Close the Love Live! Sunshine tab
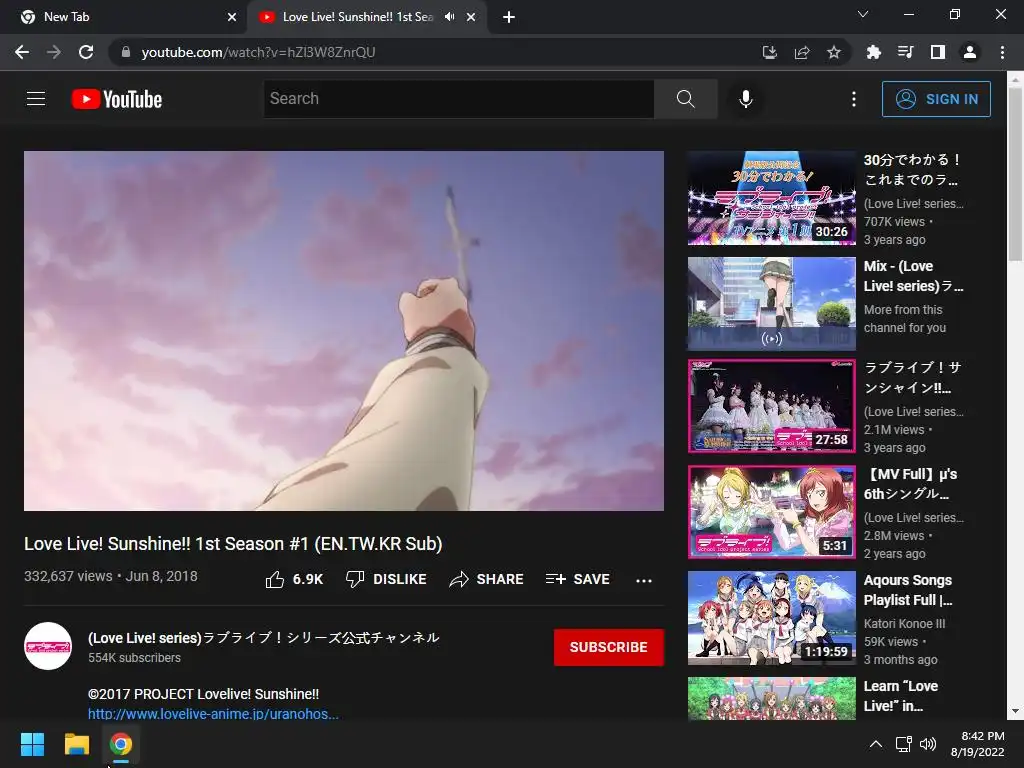The height and width of the screenshot is (768, 1024). pyautogui.click(x=471, y=17)
